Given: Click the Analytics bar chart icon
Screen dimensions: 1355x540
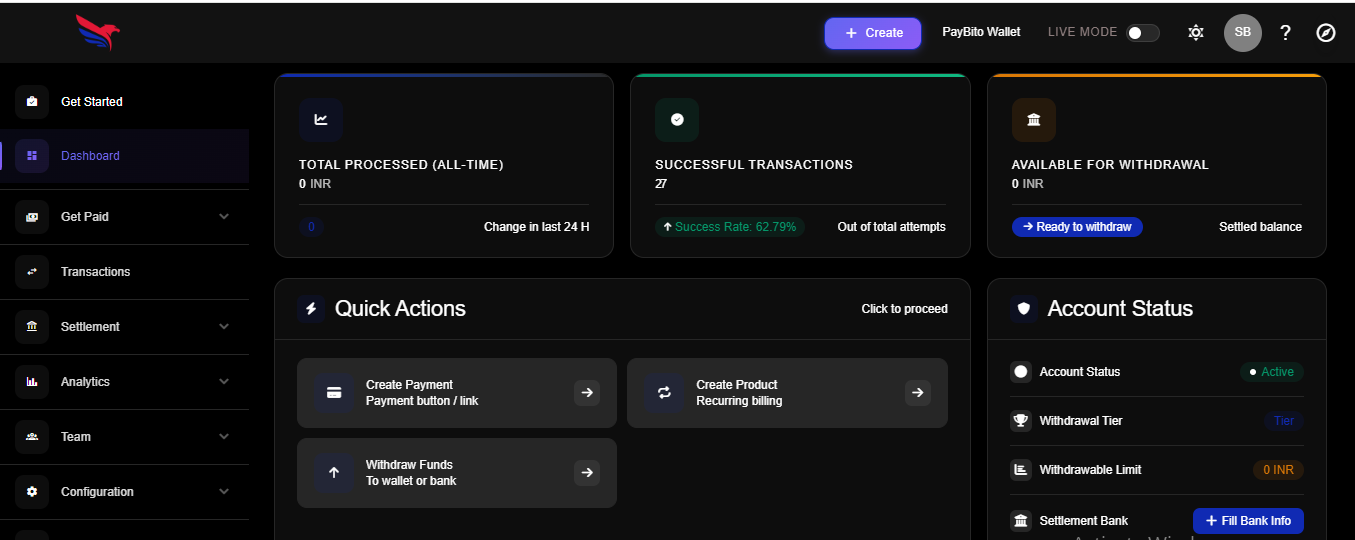Looking at the screenshot, I should [x=32, y=382].
